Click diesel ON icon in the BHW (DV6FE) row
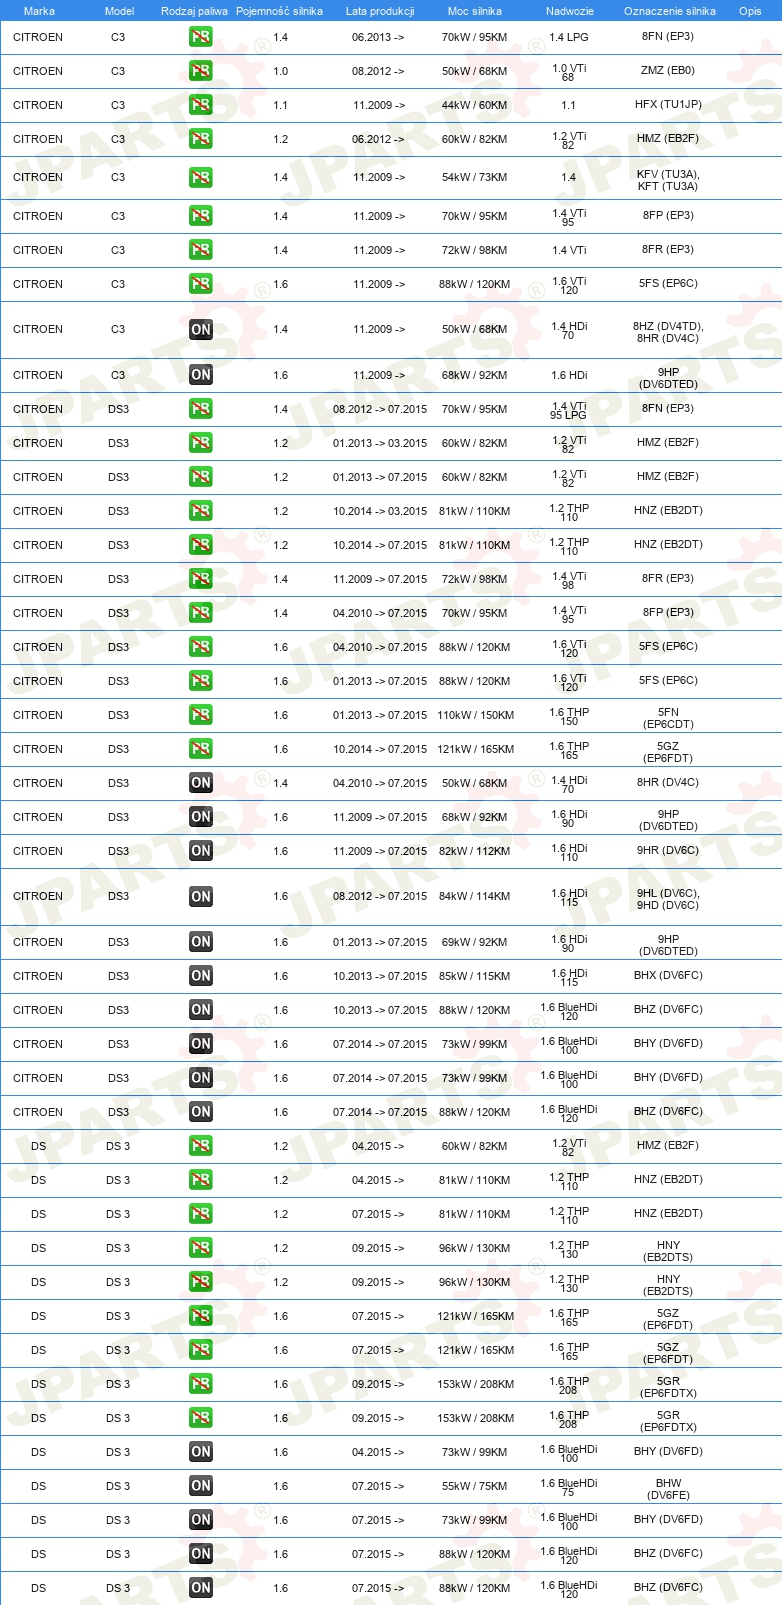This screenshot has height=1605, width=782. click(201, 1486)
